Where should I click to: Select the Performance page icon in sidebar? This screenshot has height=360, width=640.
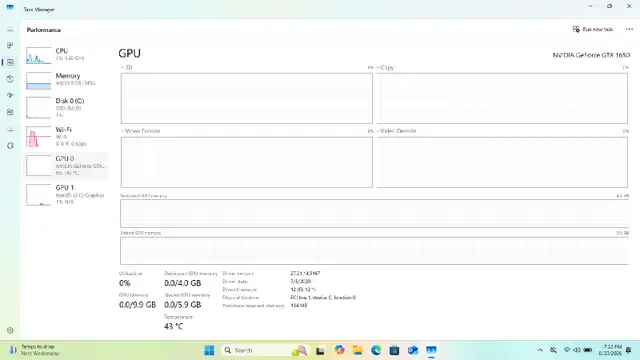tap(10, 62)
